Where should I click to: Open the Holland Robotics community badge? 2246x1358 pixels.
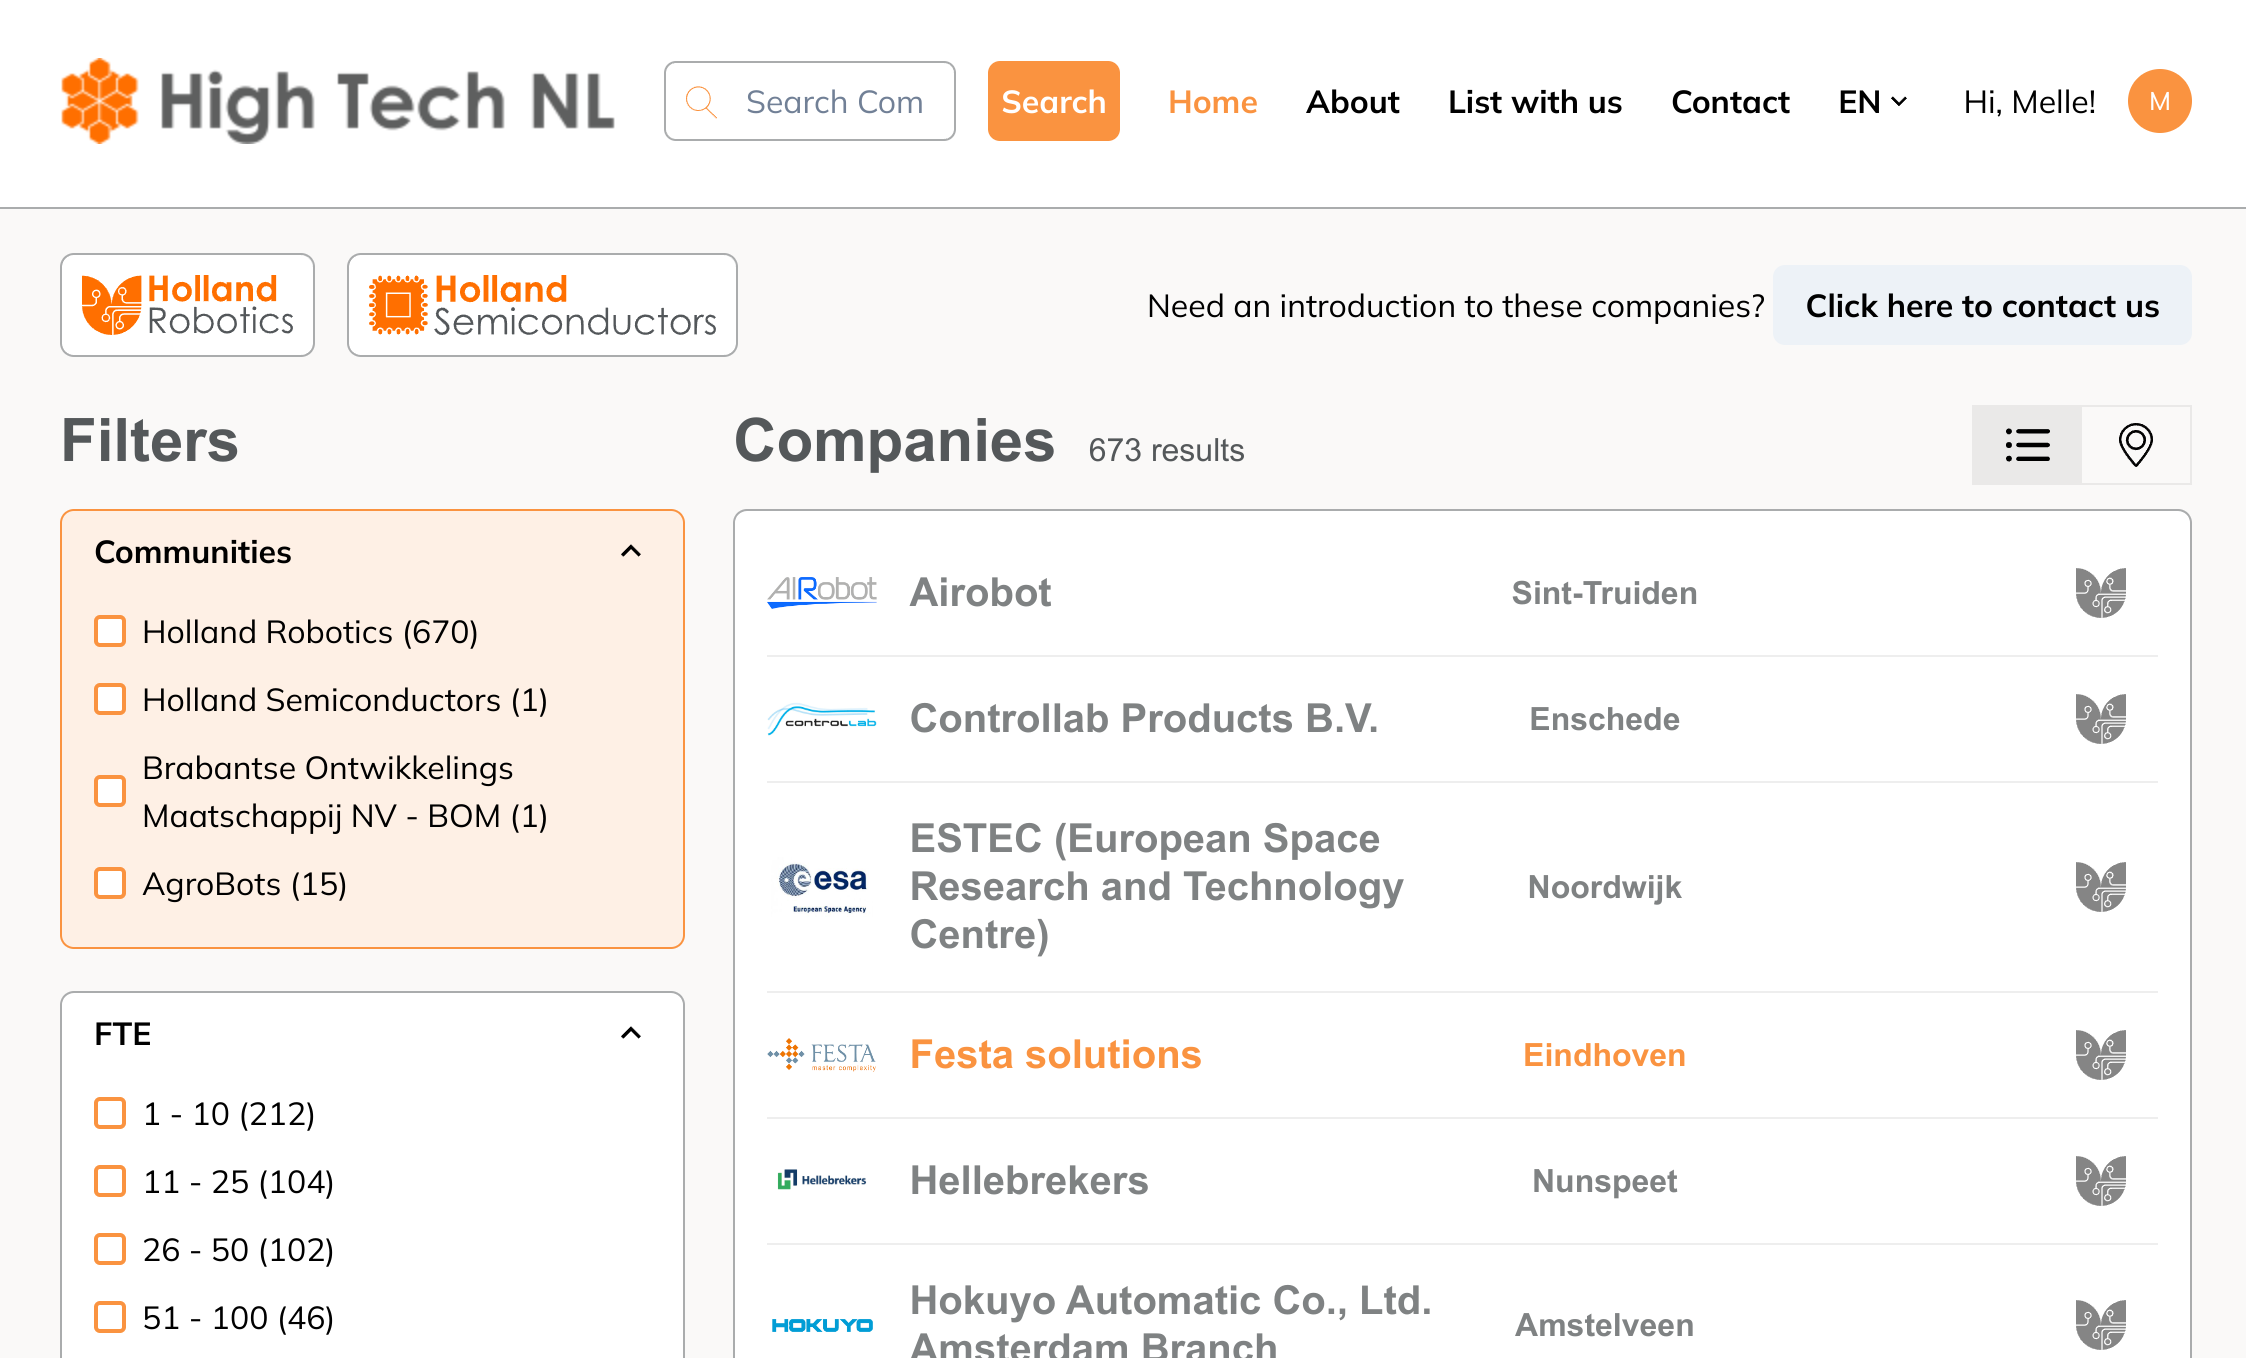pyautogui.click(x=187, y=305)
